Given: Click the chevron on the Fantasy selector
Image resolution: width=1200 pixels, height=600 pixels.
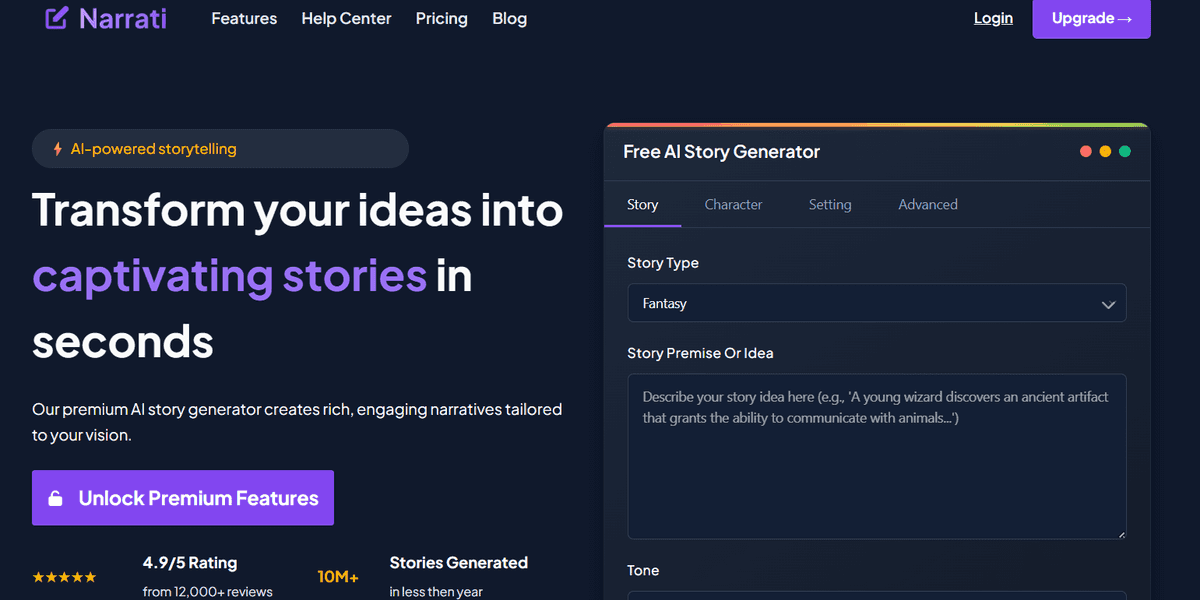Looking at the screenshot, I should click(1108, 303).
